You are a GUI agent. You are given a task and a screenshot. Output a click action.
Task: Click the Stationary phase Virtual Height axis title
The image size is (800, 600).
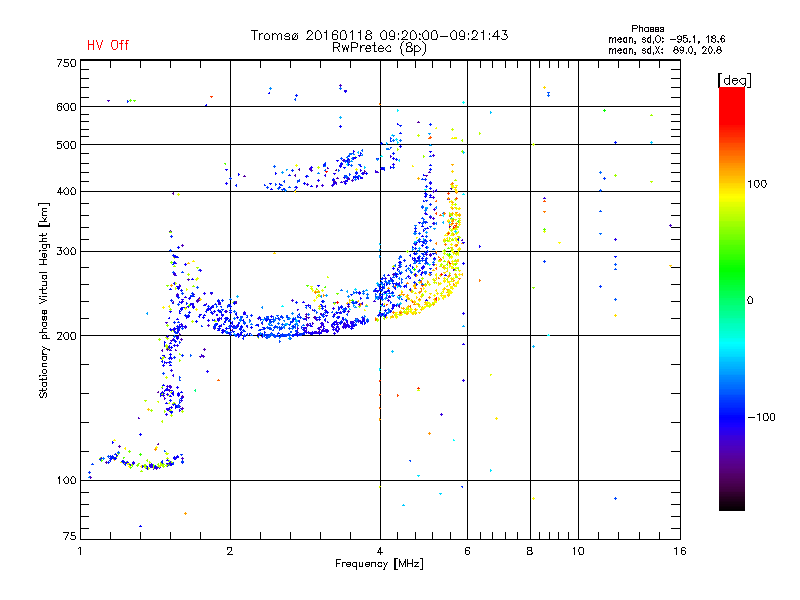pyautogui.click(x=43, y=300)
